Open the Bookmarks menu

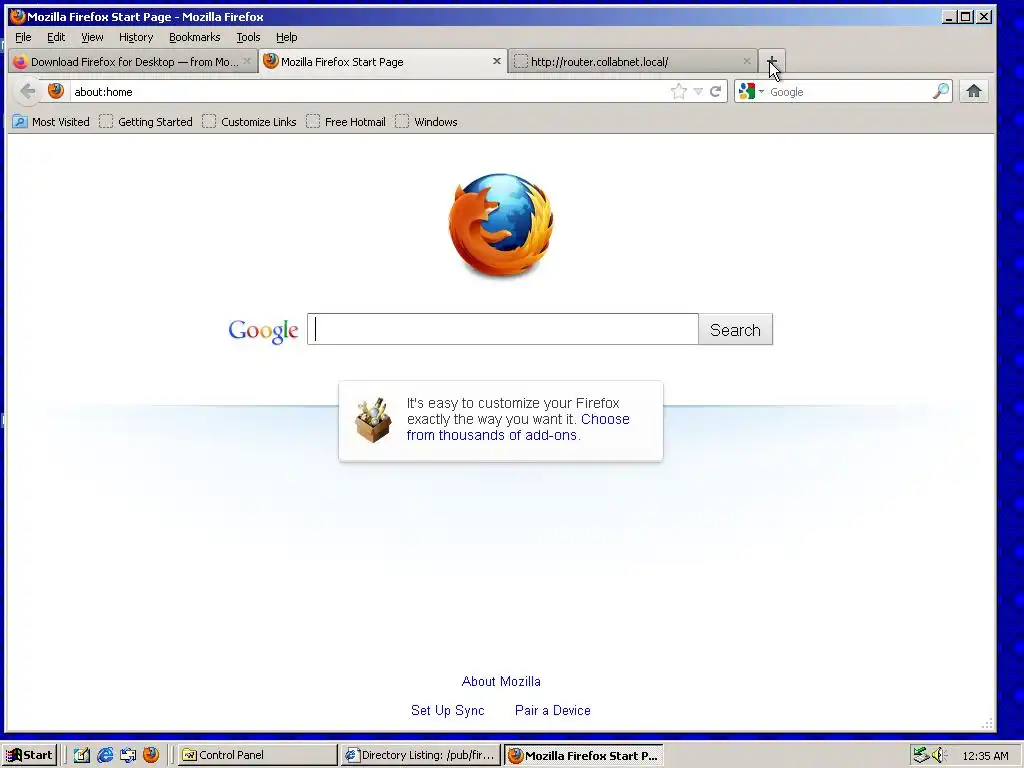click(x=195, y=37)
